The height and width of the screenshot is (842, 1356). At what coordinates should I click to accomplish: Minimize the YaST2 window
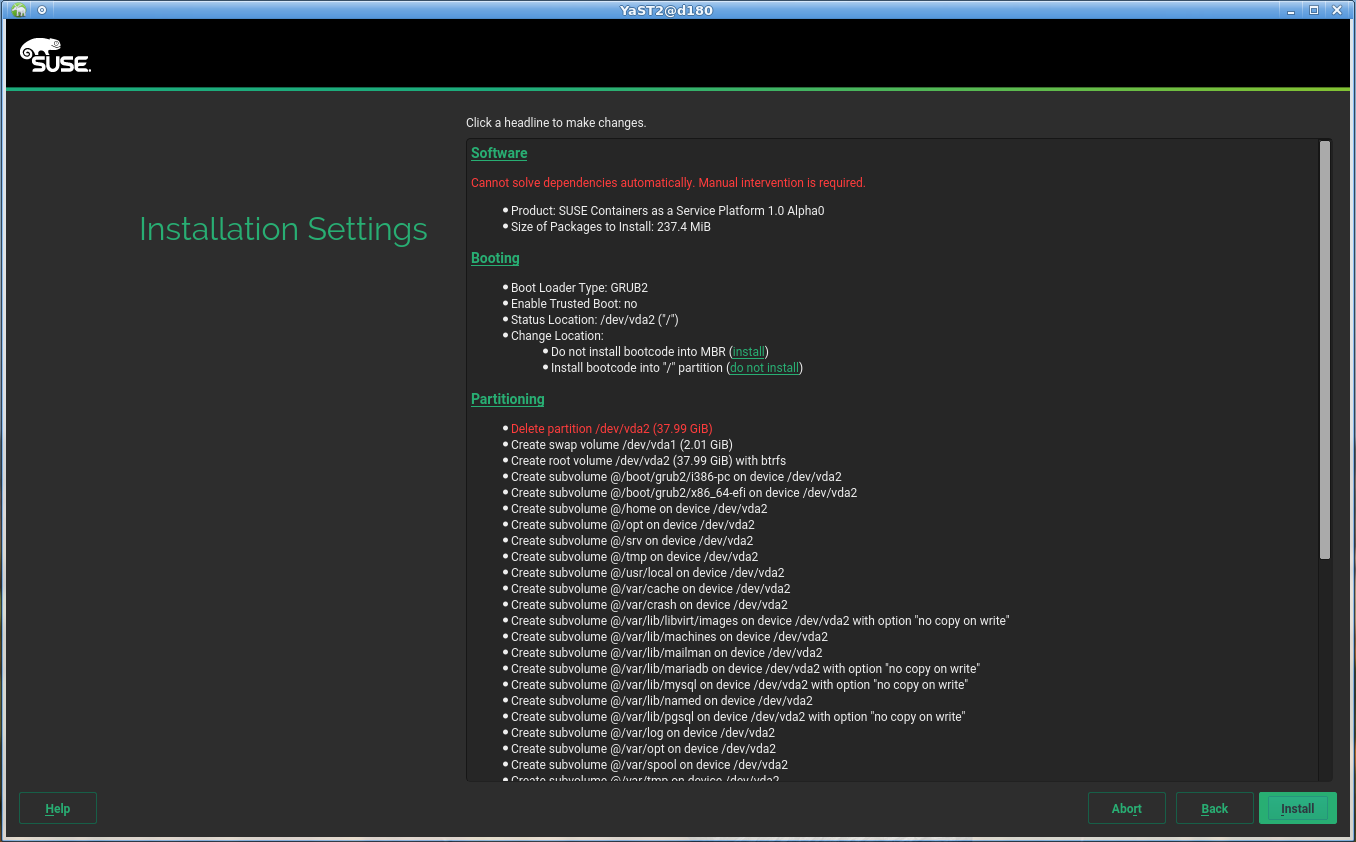[x=1291, y=10]
